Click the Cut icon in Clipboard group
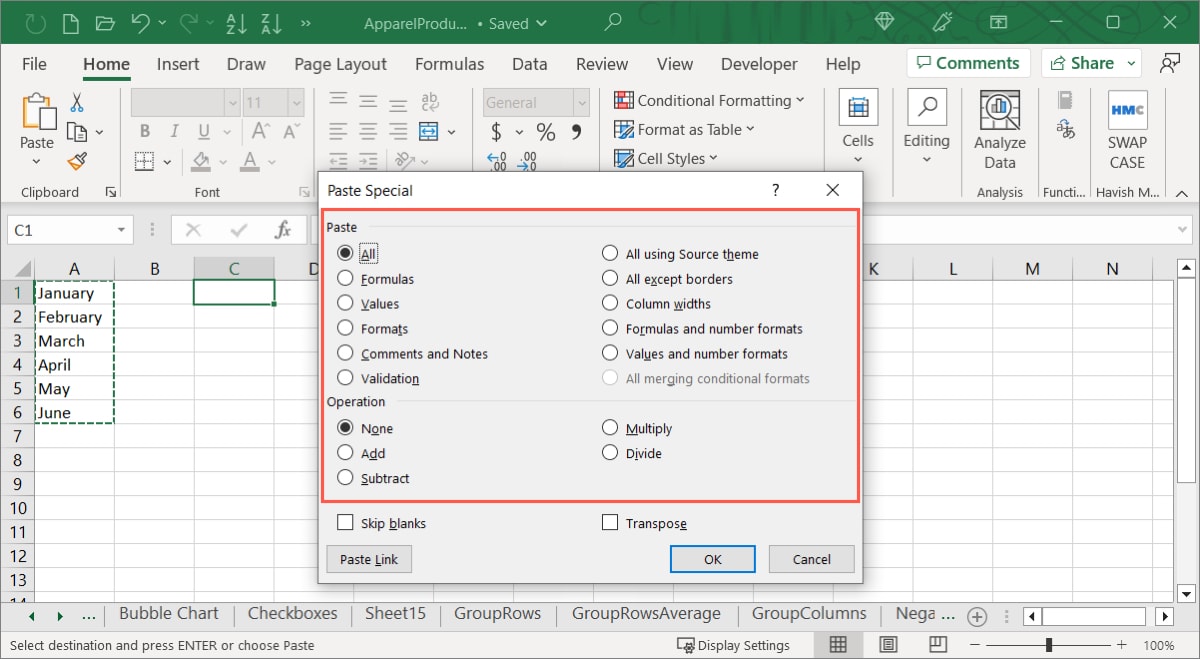Screen dimensions: 1200x659 [x=79, y=103]
